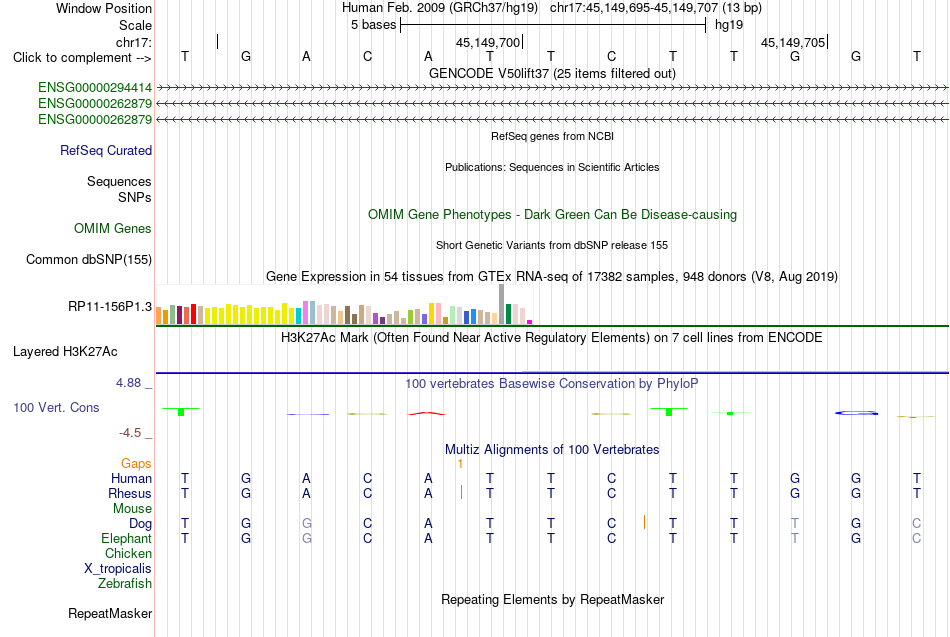Viewport: 950px width, 637px height.
Task: Click the blue outlined PhyloP conservation mark
Action: tap(856, 413)
